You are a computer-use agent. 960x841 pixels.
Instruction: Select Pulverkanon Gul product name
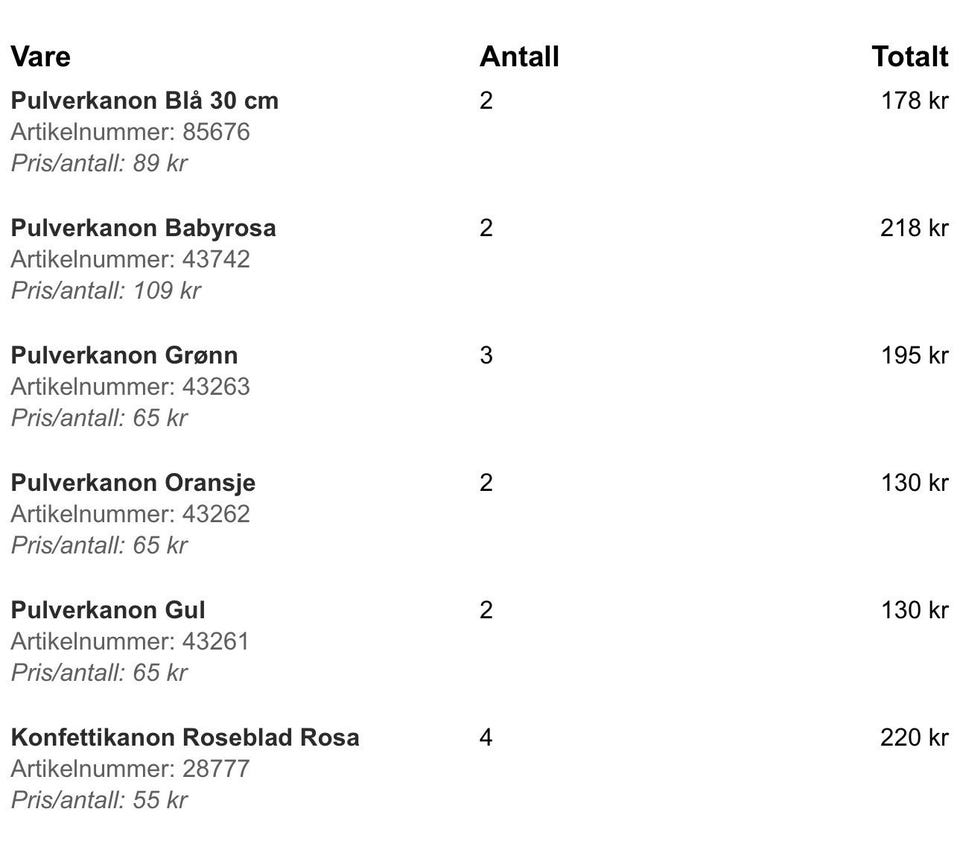coord(108,610)
